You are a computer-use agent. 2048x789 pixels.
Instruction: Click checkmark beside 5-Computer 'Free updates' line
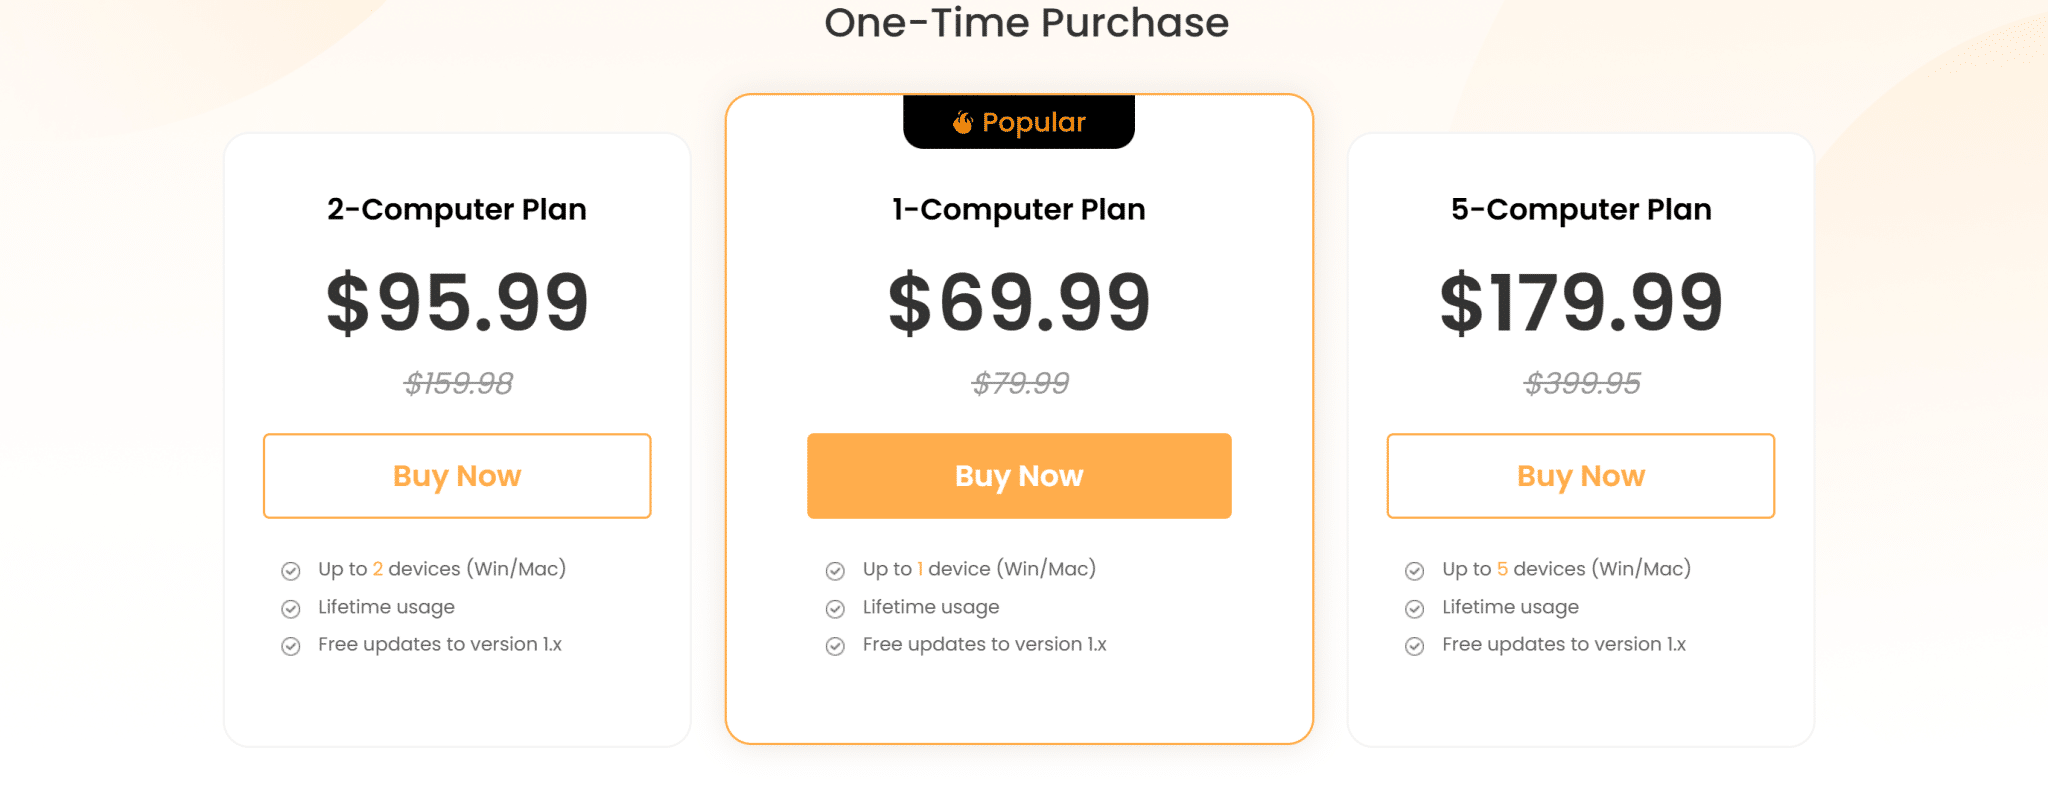point(1414,646)
